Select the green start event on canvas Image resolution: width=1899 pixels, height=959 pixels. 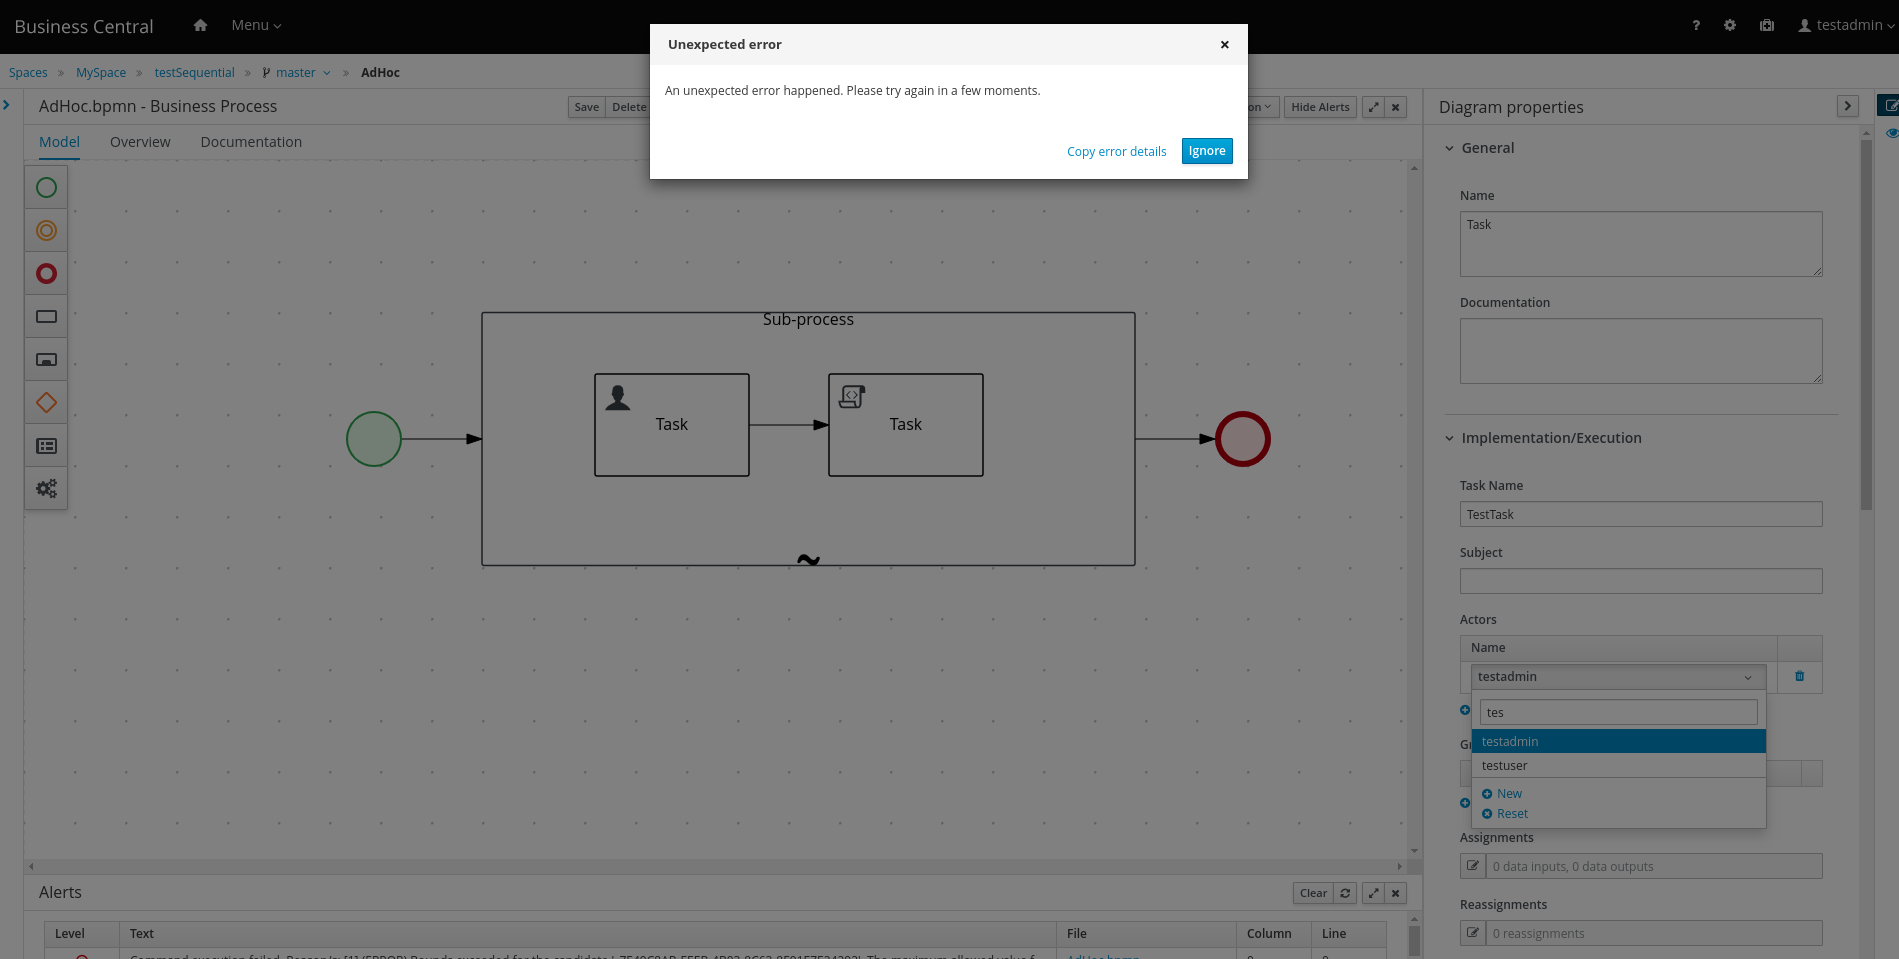coord(374,439)
